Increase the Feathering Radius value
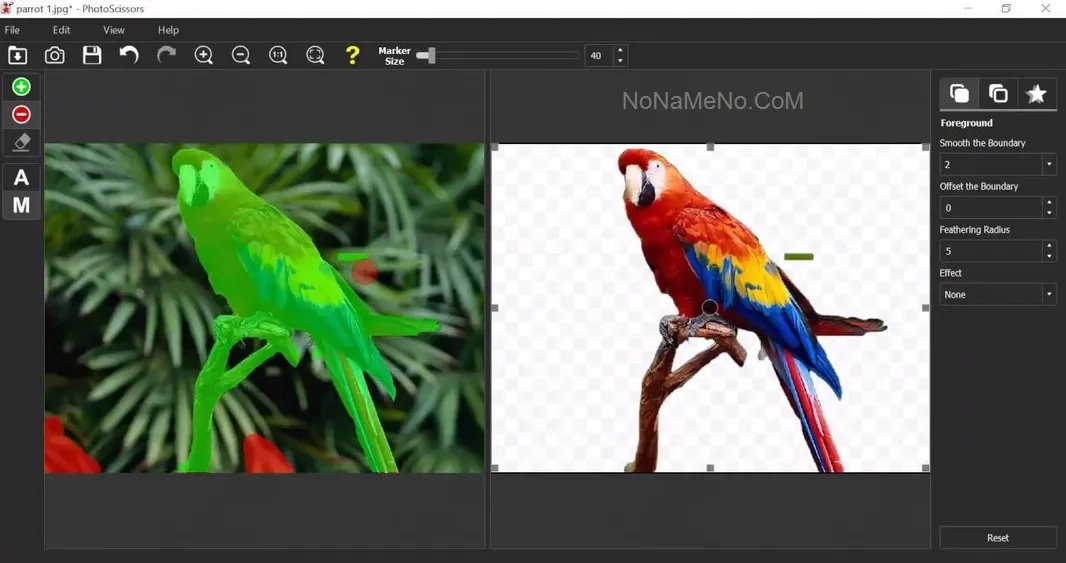This screenshot has width=1066, height=563. (x=1048, y=246)
